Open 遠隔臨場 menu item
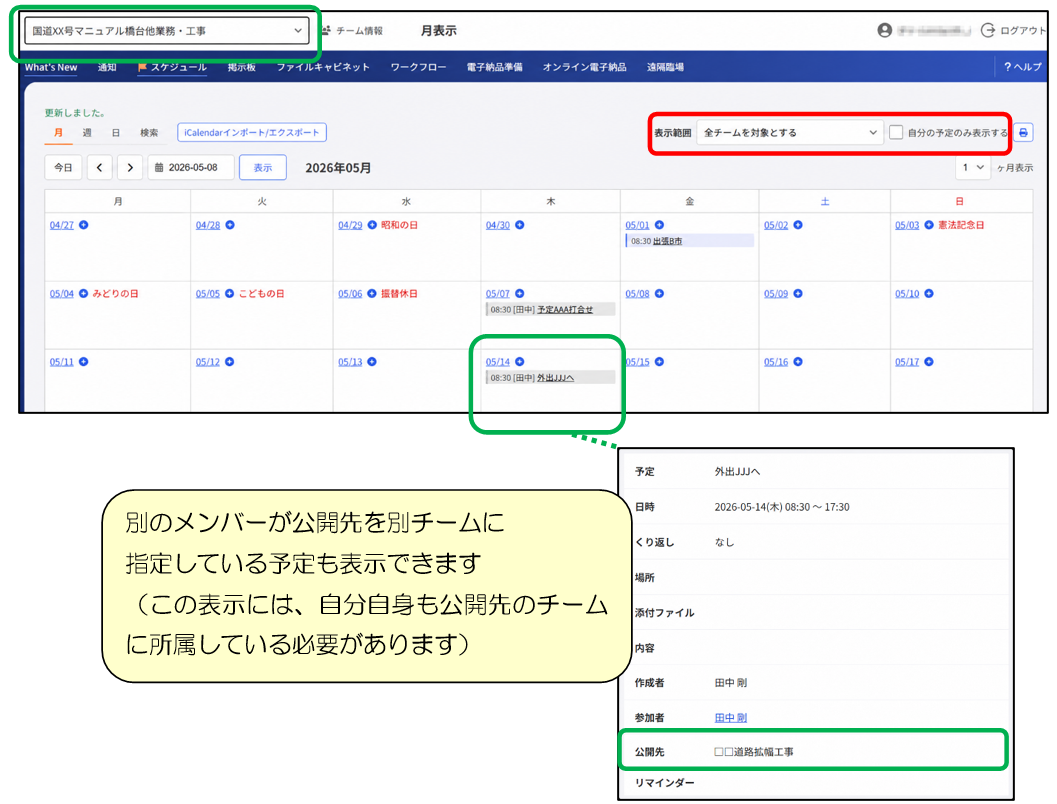The width and height of the screenshot is (1057, 804). tap(665, 67)
